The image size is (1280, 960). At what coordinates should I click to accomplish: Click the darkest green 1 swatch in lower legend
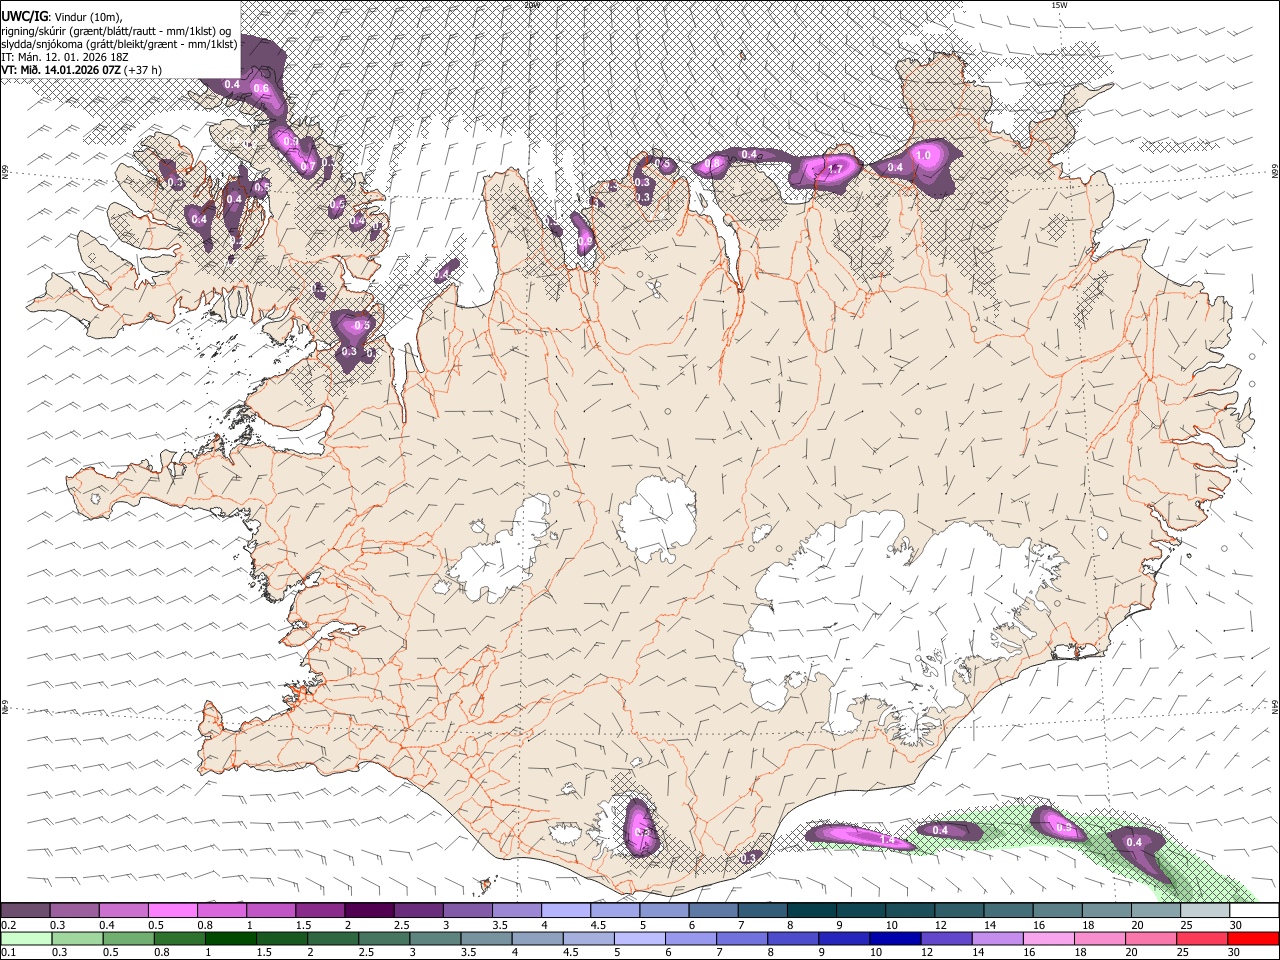click(x=230, y=938)
